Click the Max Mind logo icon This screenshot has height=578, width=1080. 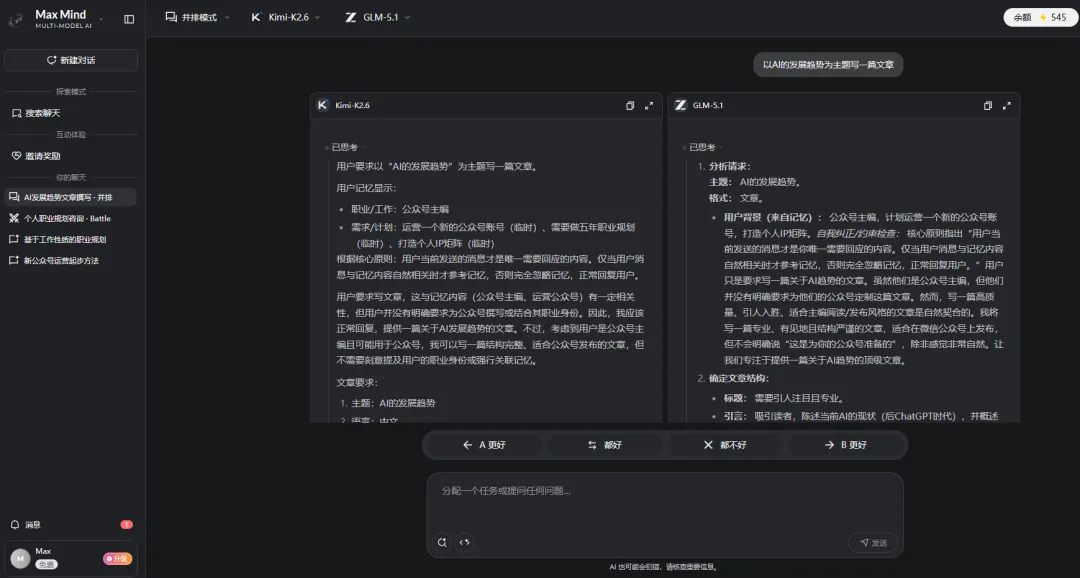pos(16,19)
